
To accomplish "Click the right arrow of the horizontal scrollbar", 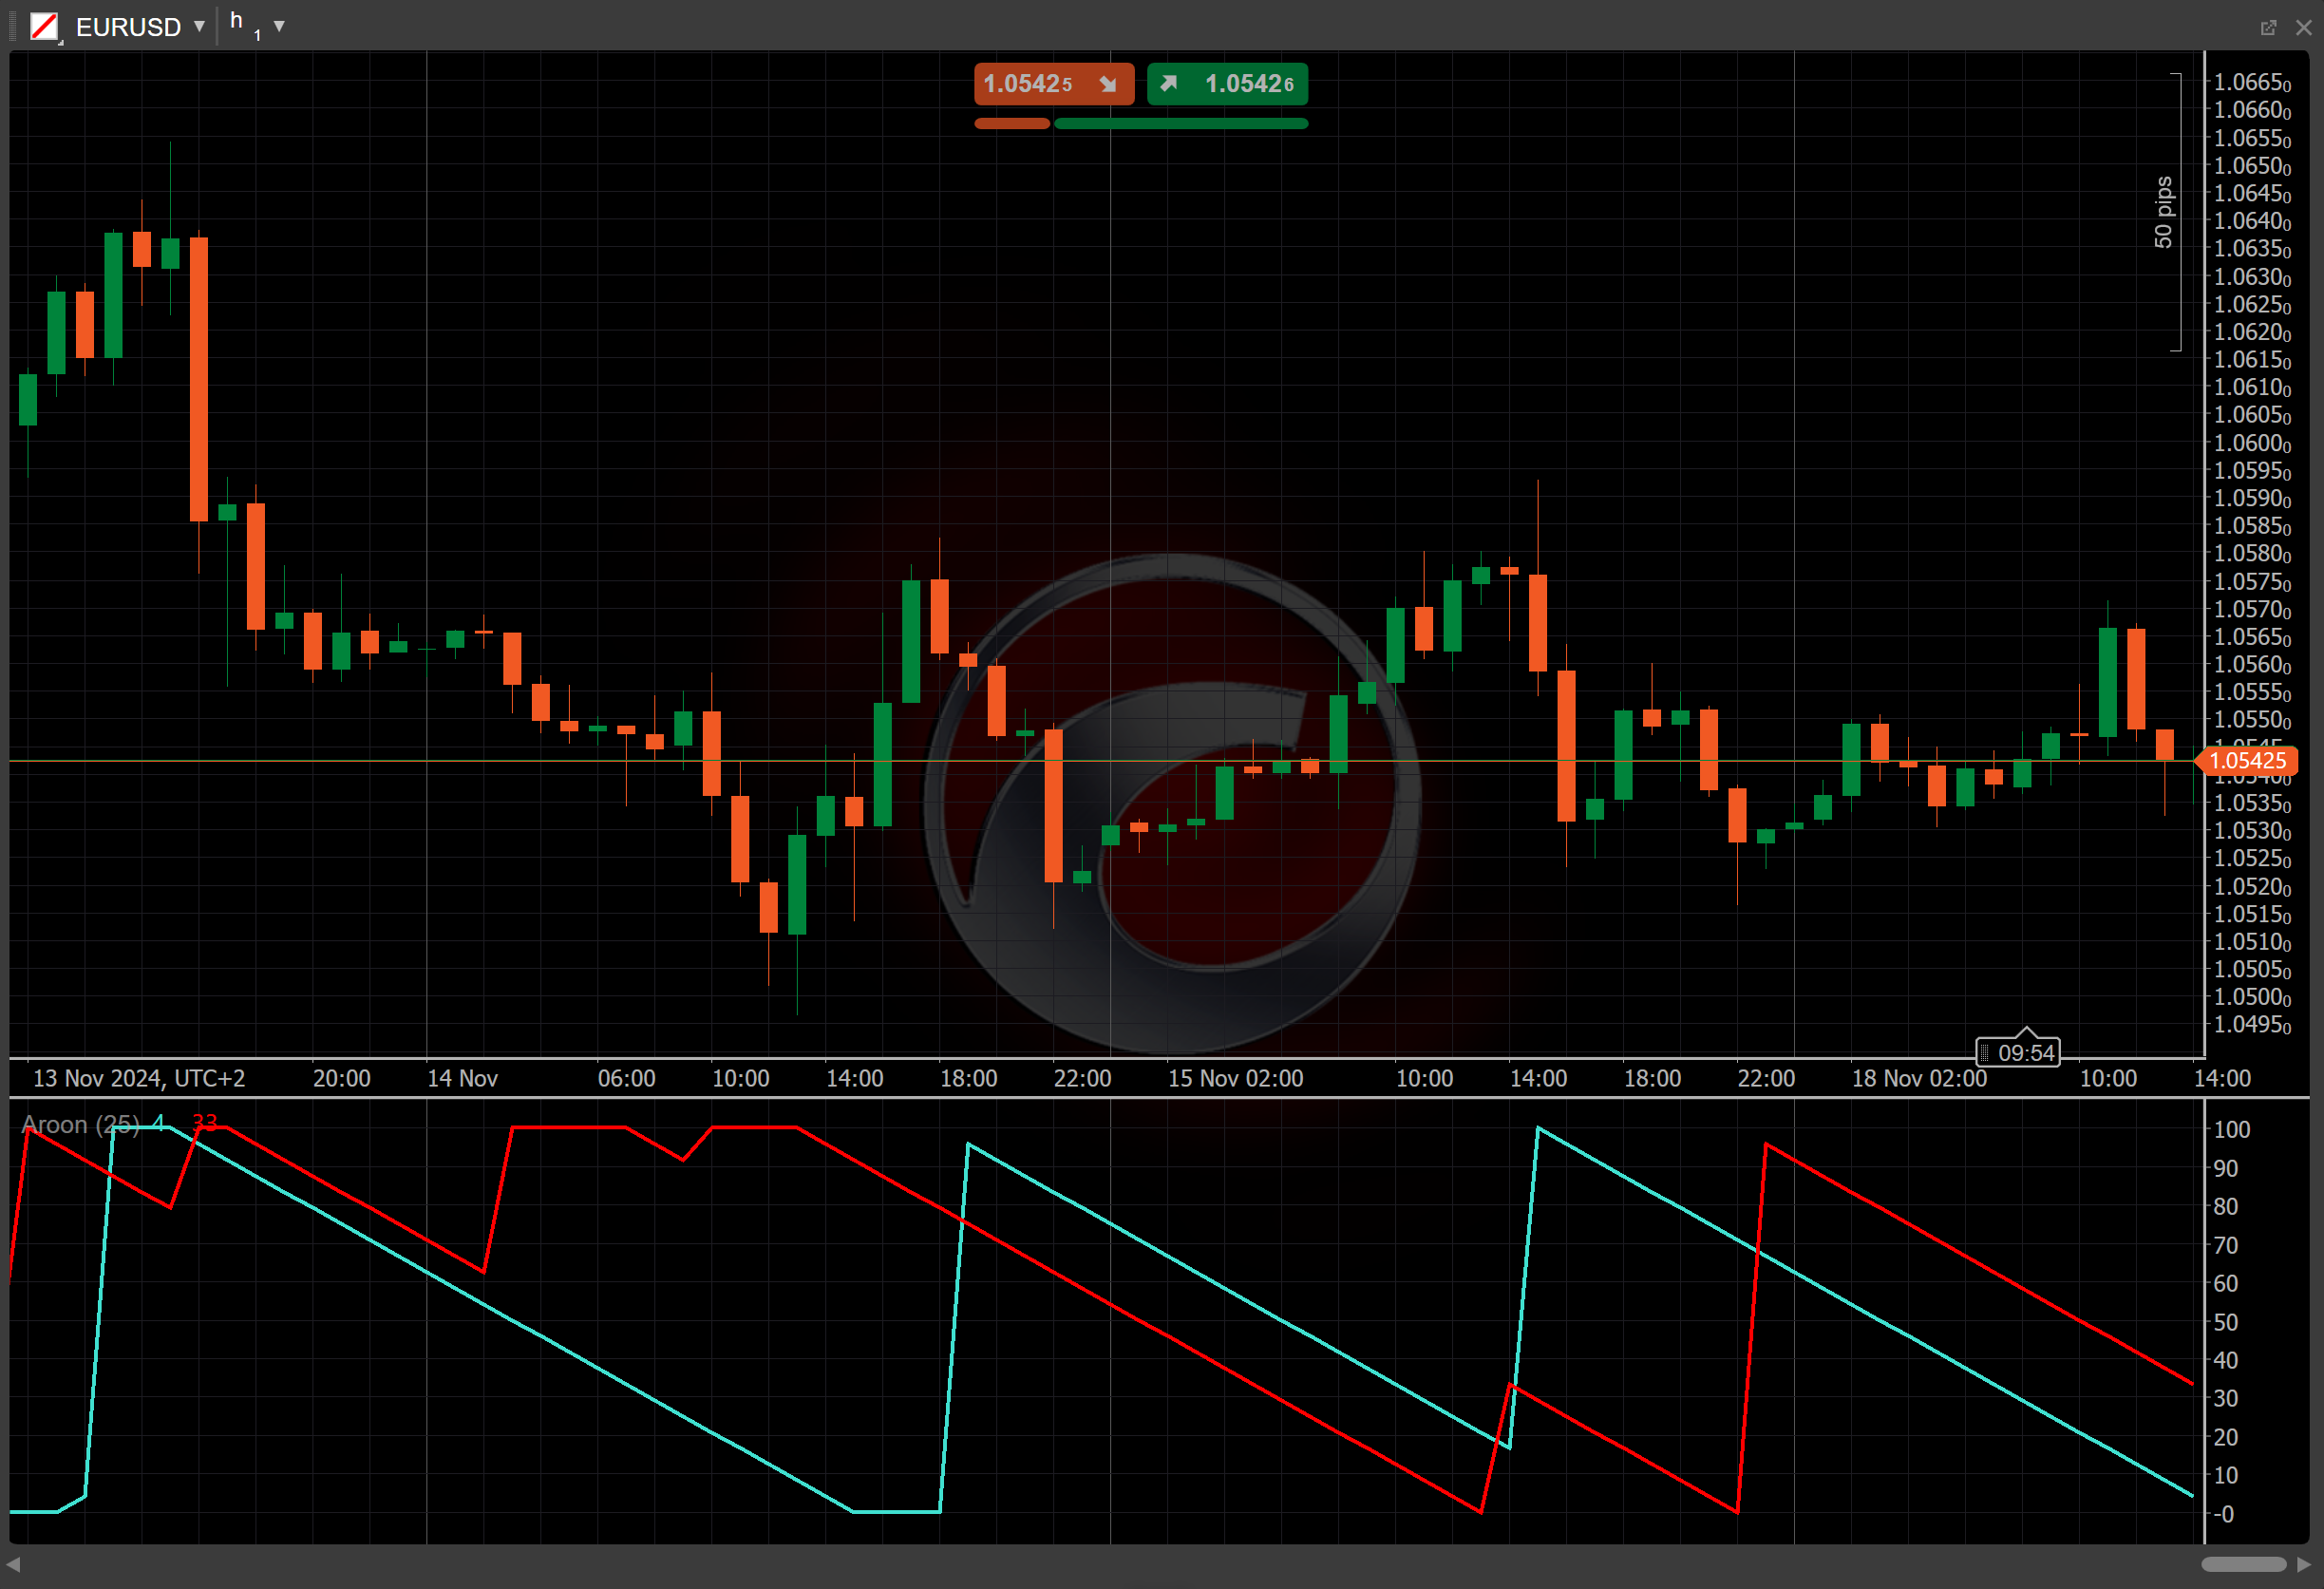I will (2304, 1564).
